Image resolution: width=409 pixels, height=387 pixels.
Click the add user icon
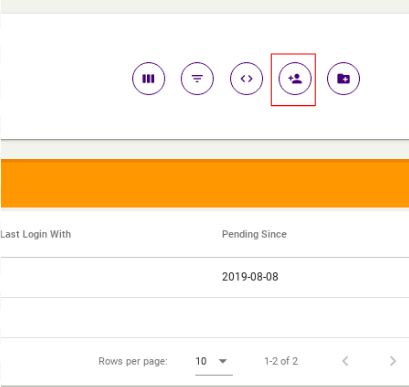point(295,79)
